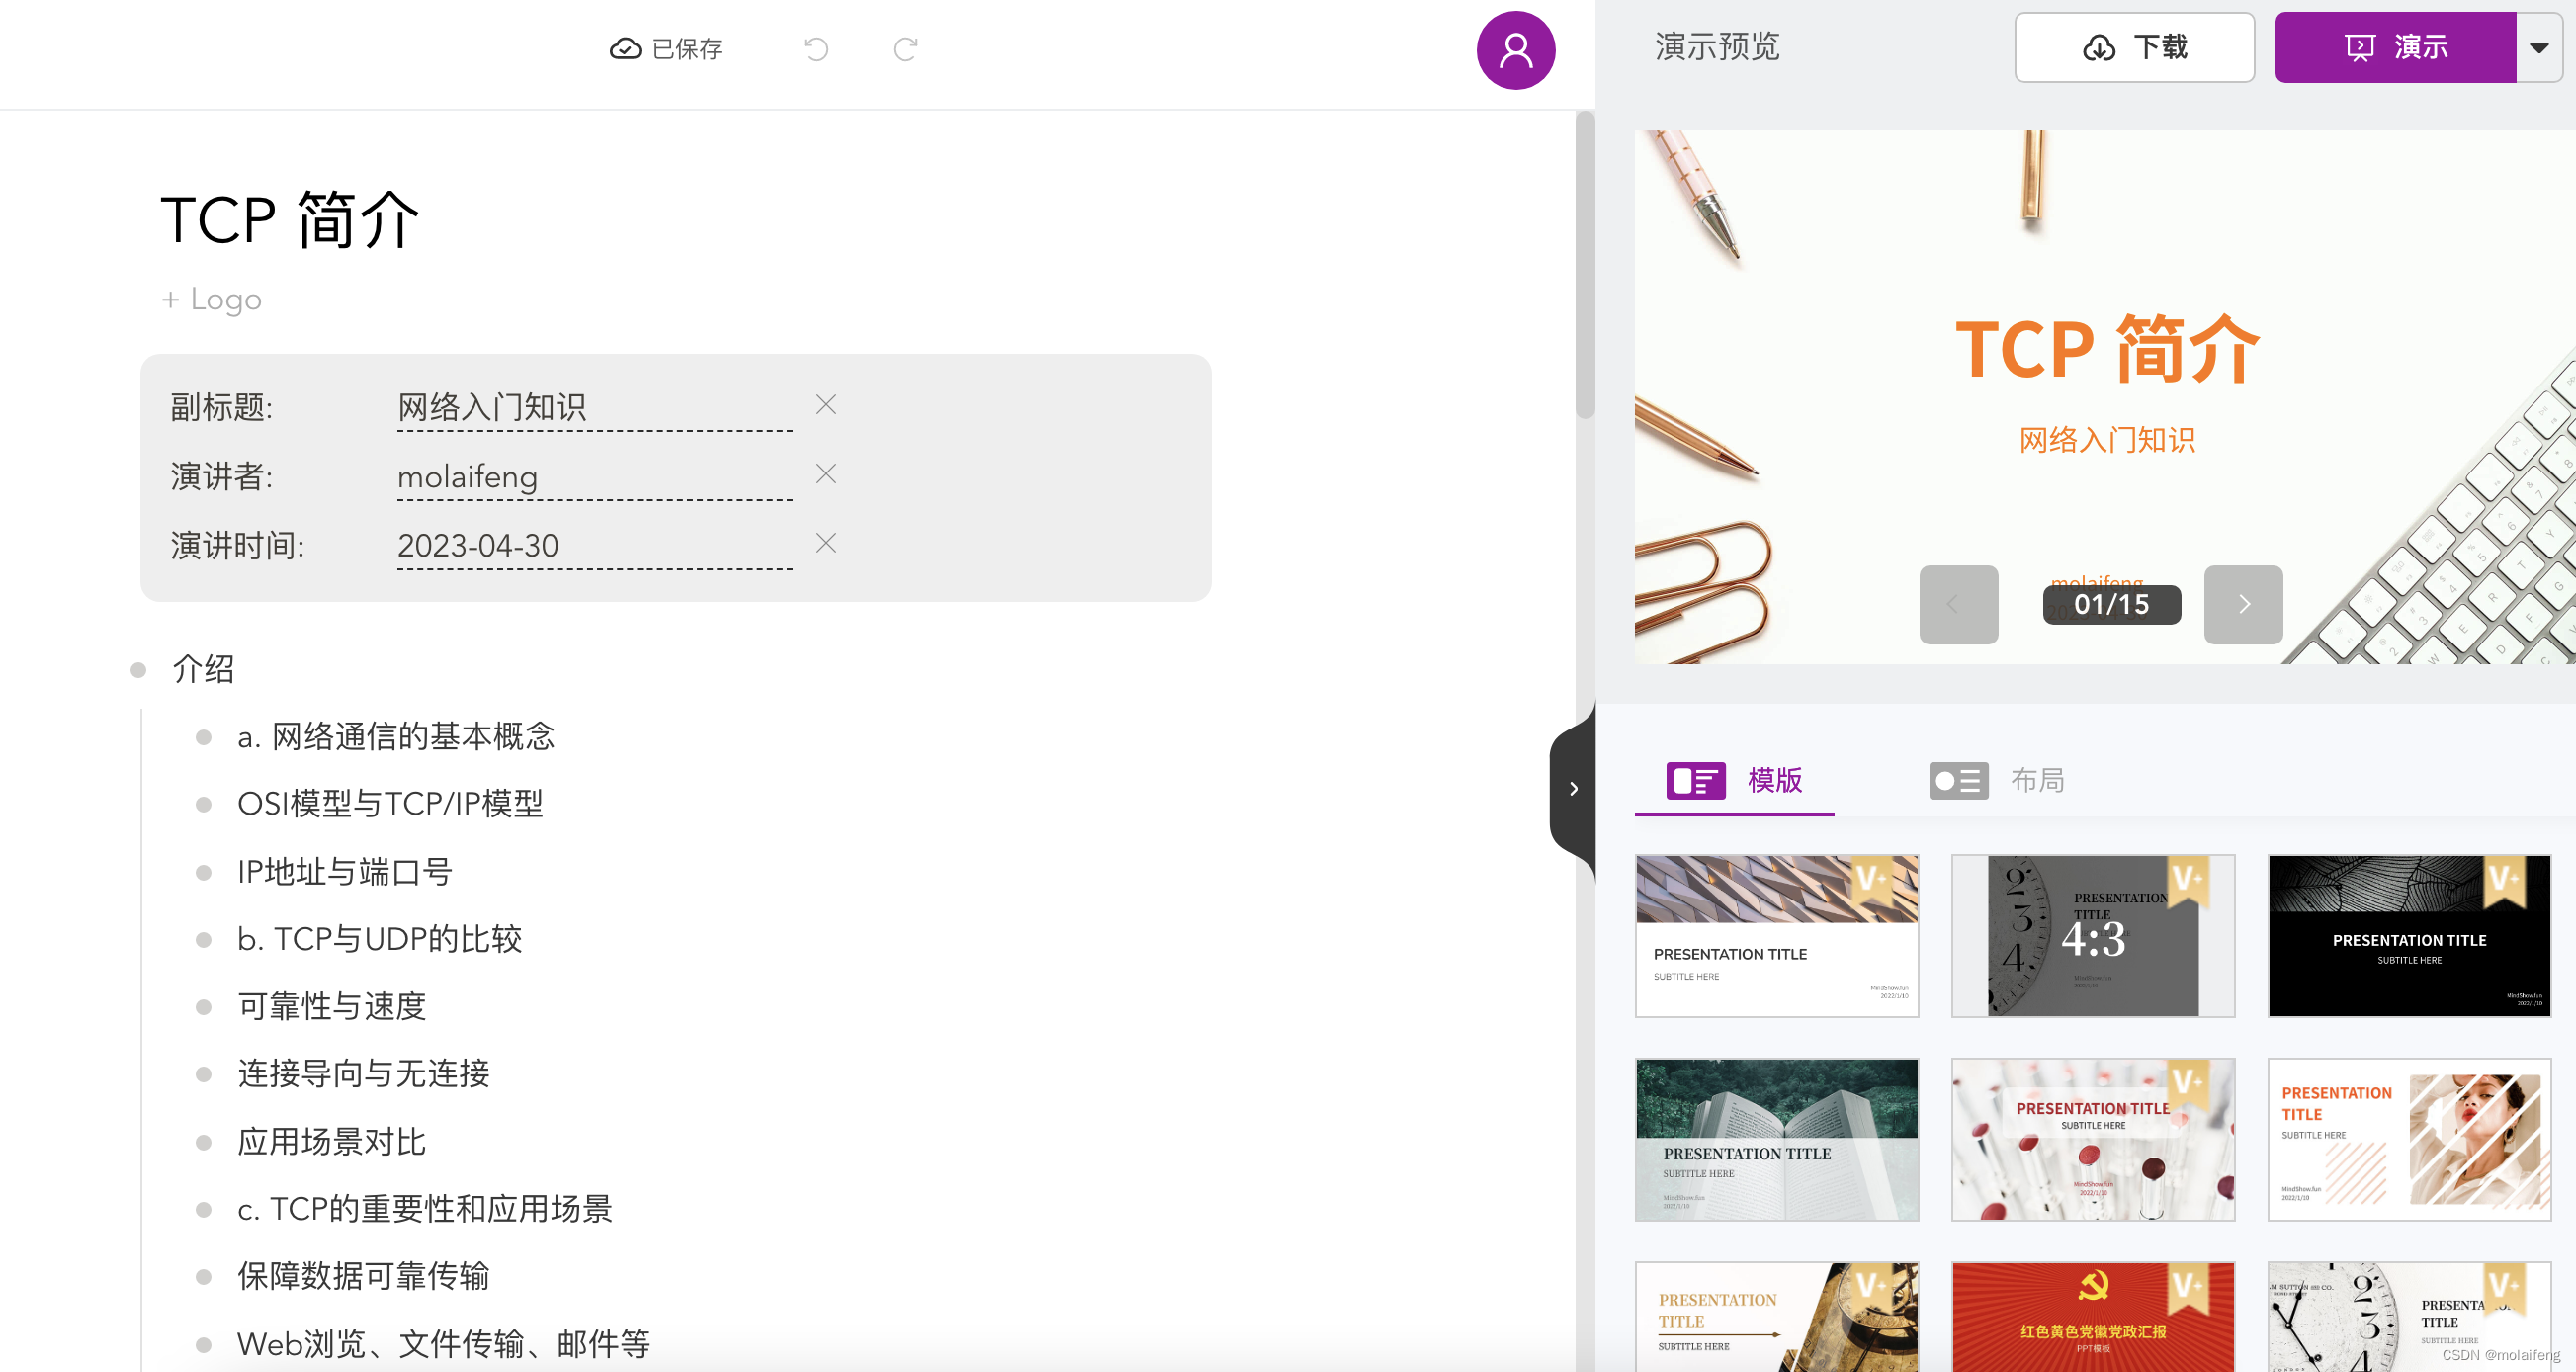Click the editor vertical scrollbar
Viewport: 2576px width, 1372px height.
tap(1585, 266)
